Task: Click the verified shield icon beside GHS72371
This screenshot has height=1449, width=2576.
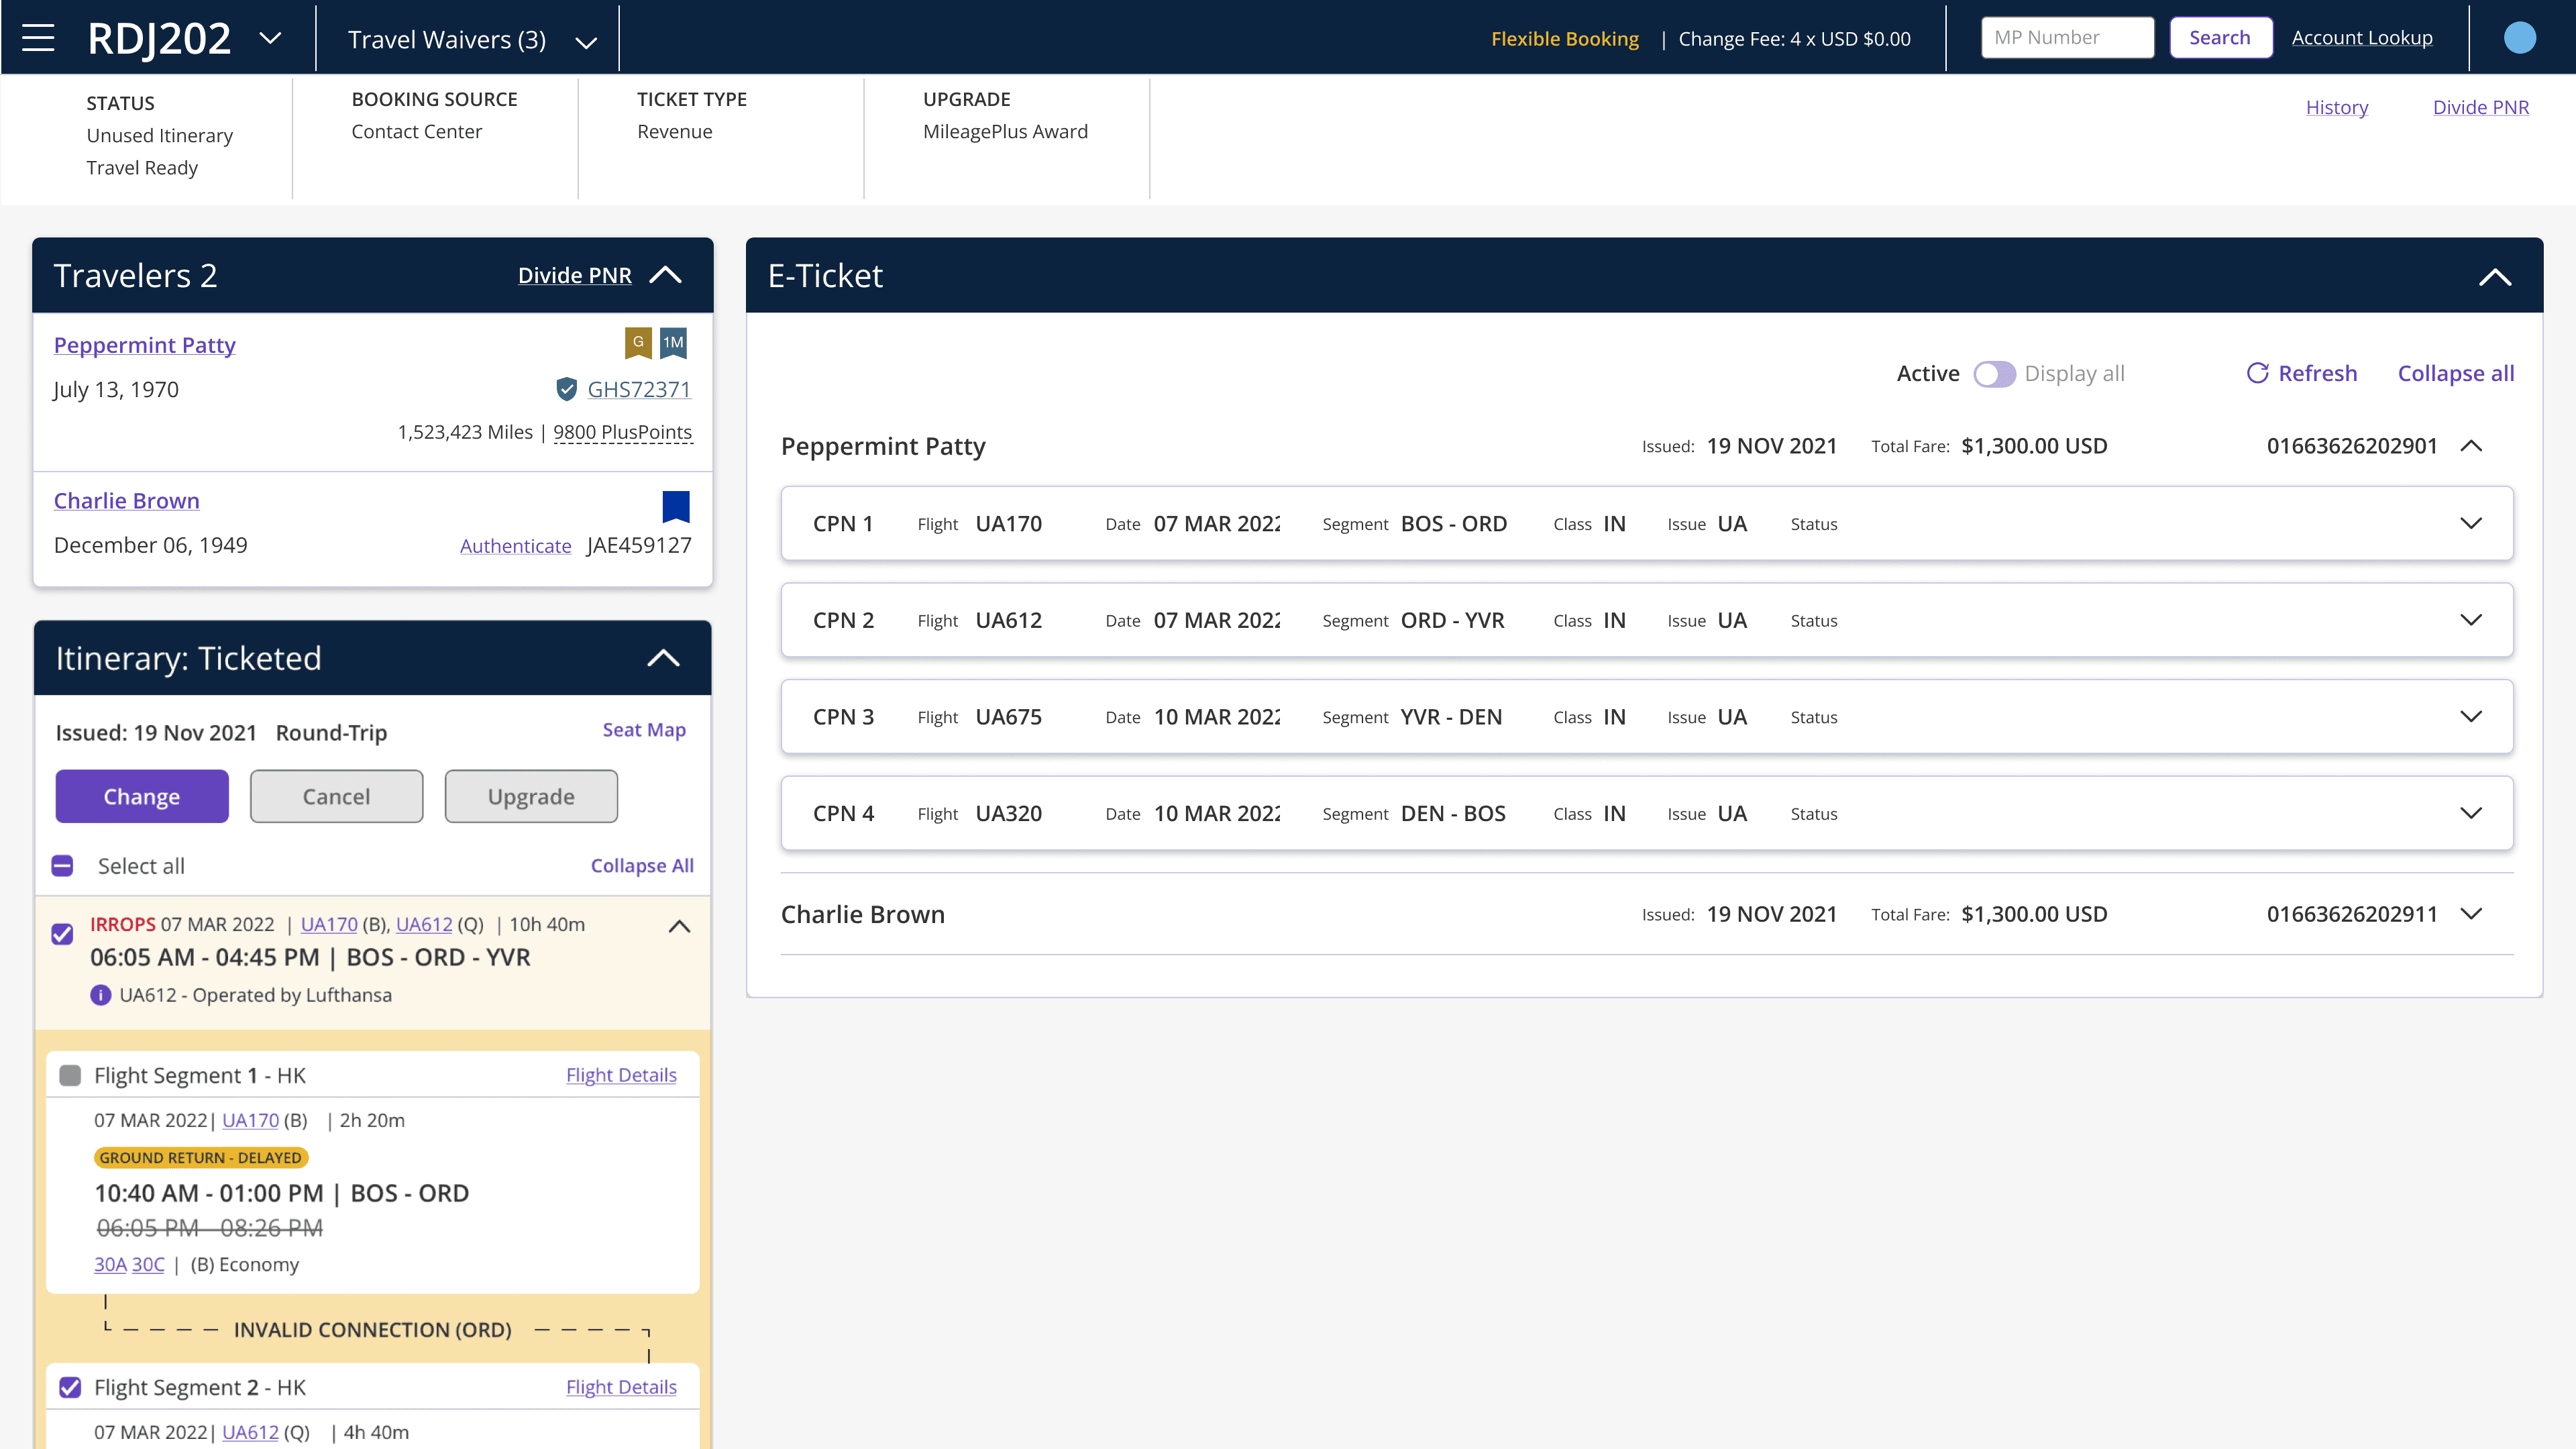Action: pos(566,389)
